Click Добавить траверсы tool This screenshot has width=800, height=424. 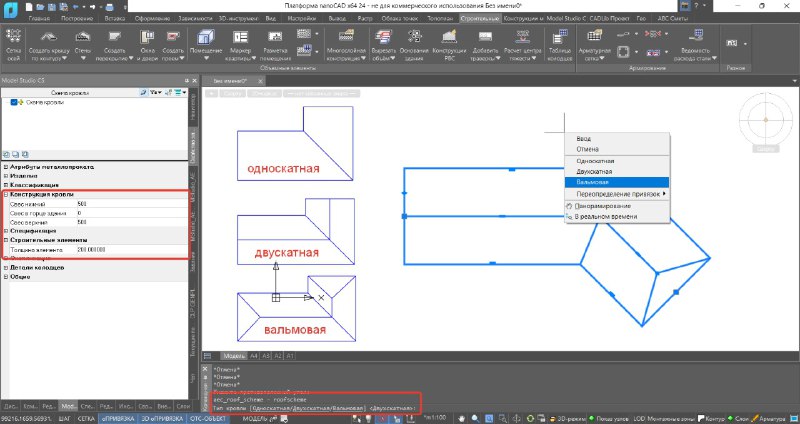[x=485, y=45]
